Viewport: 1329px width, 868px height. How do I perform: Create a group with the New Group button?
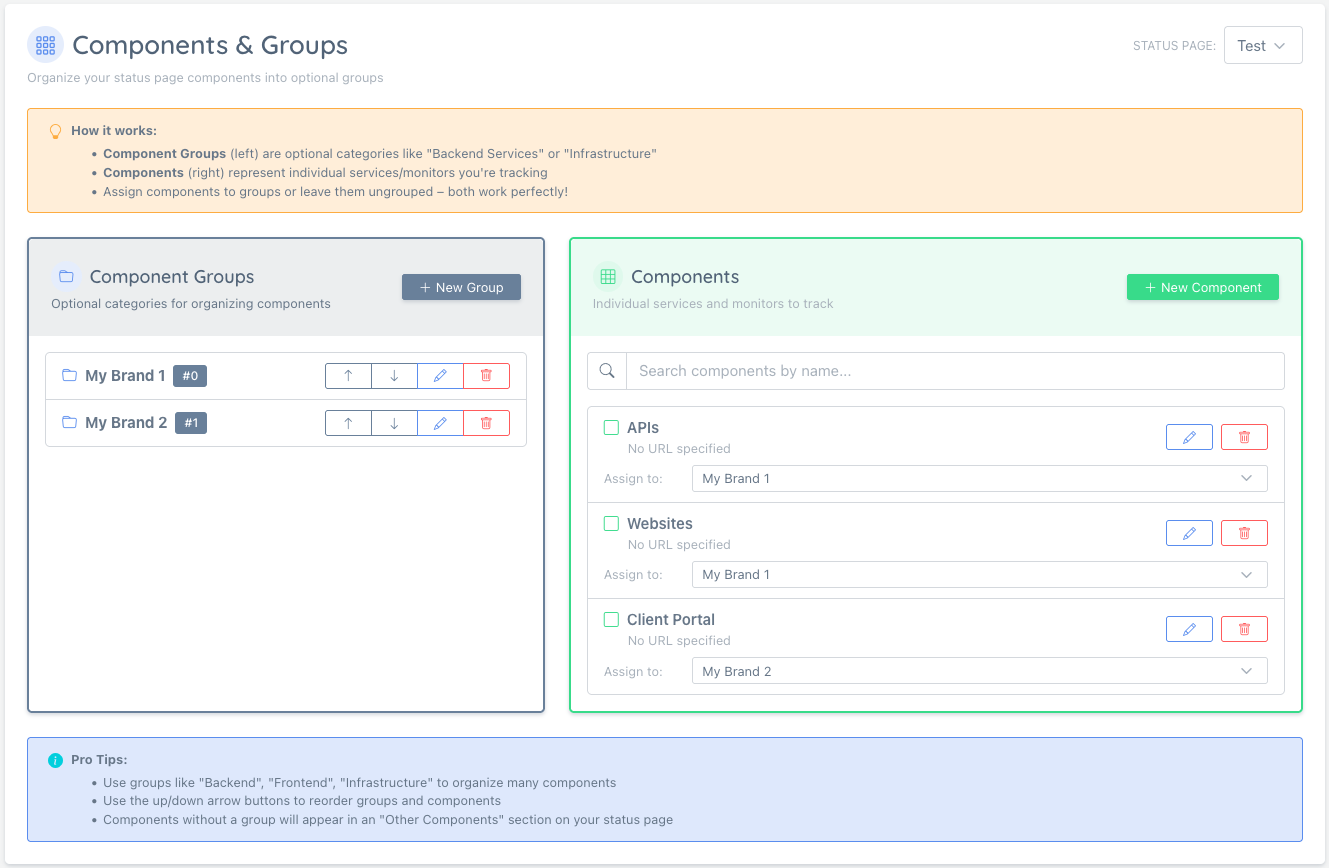click(461, 287)
